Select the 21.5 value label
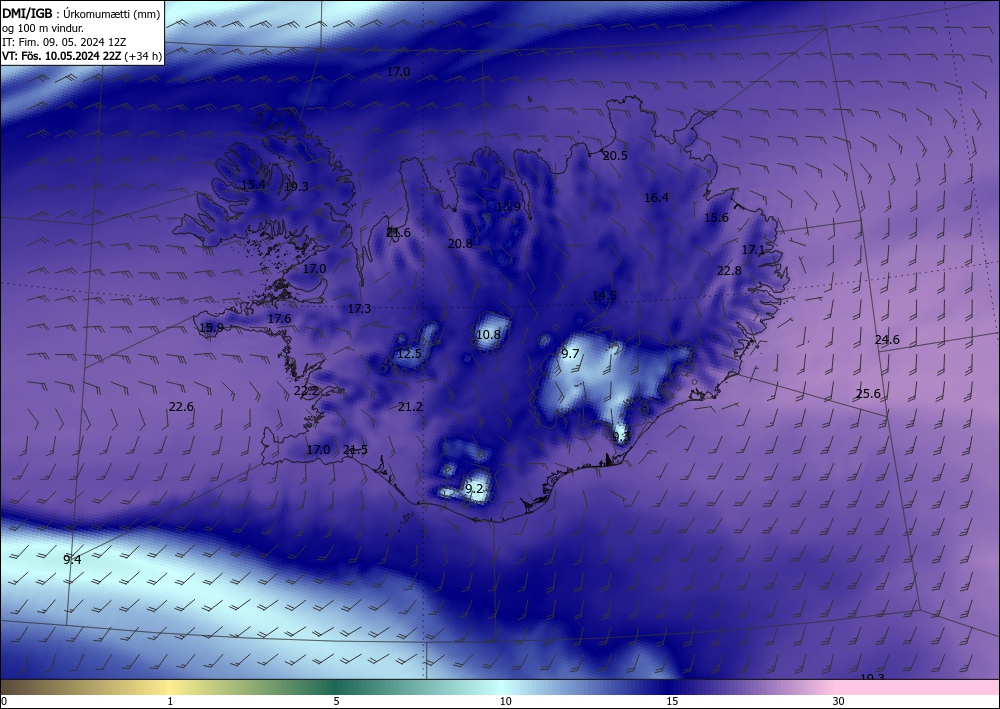Image resolution: width=1000 pixels, height=709 pixels. click(x=355, y=450)
